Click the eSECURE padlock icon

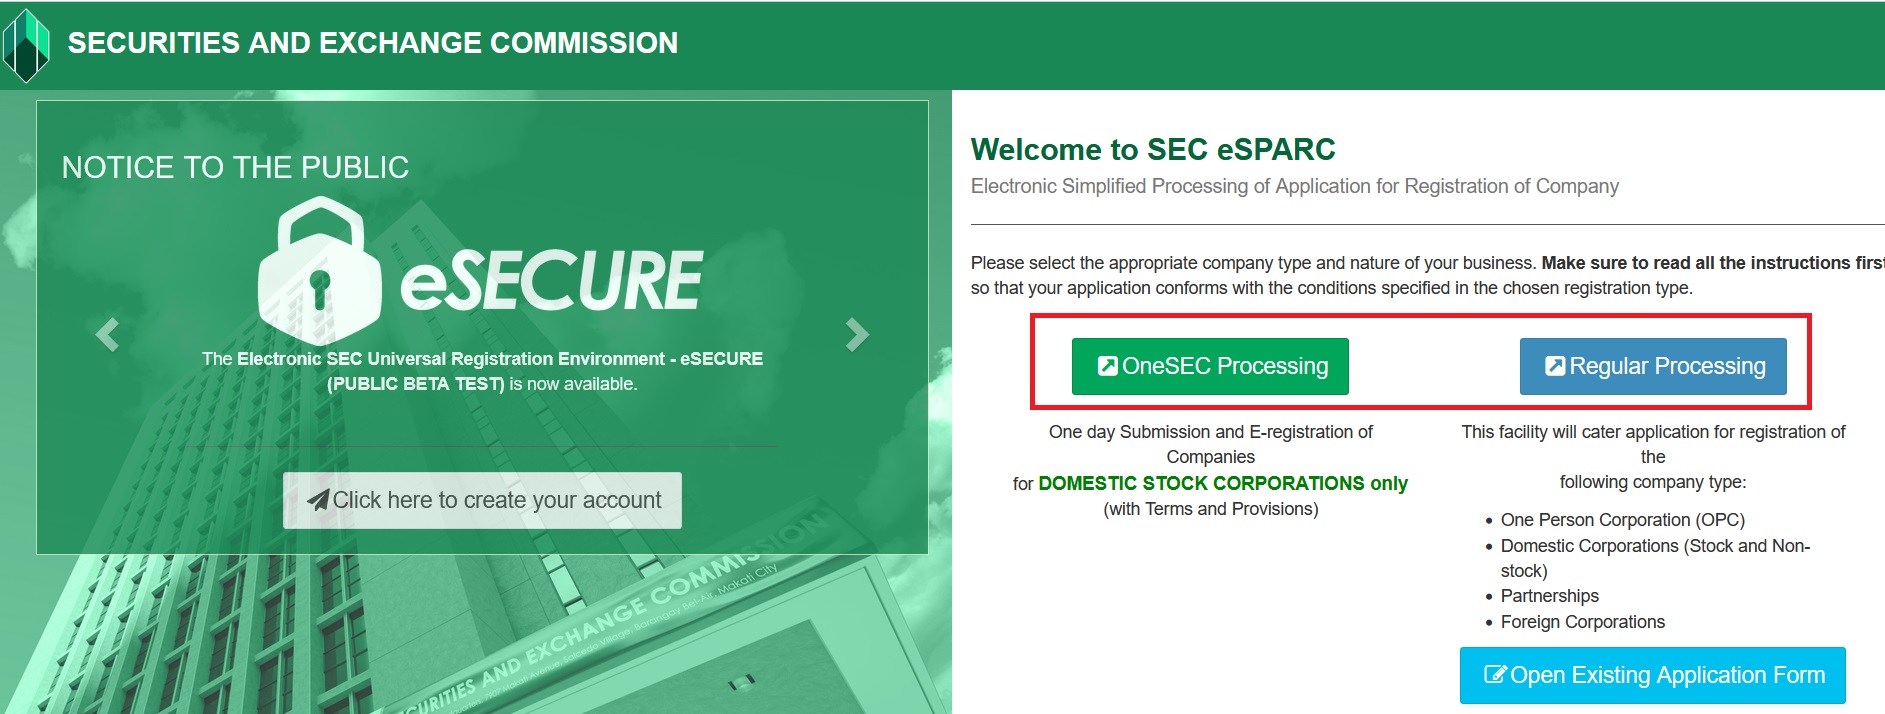(319, 272)
